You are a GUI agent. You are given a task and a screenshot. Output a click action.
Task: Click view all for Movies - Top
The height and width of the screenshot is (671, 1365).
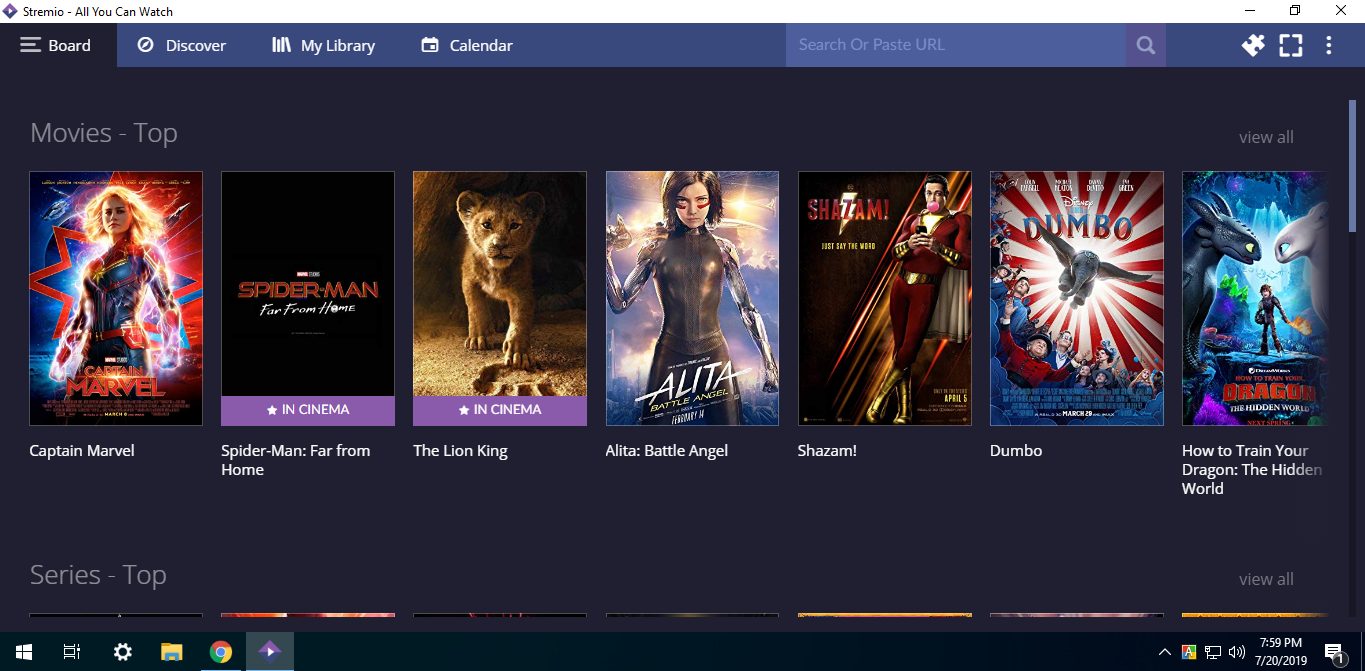click(1266, 137)
